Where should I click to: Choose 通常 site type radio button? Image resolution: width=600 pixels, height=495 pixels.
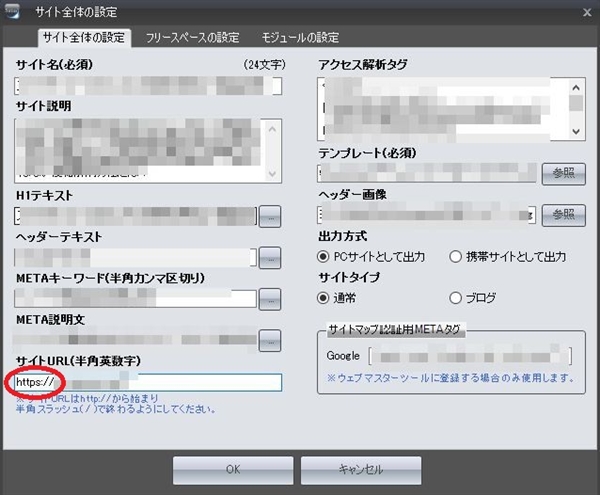323,297
